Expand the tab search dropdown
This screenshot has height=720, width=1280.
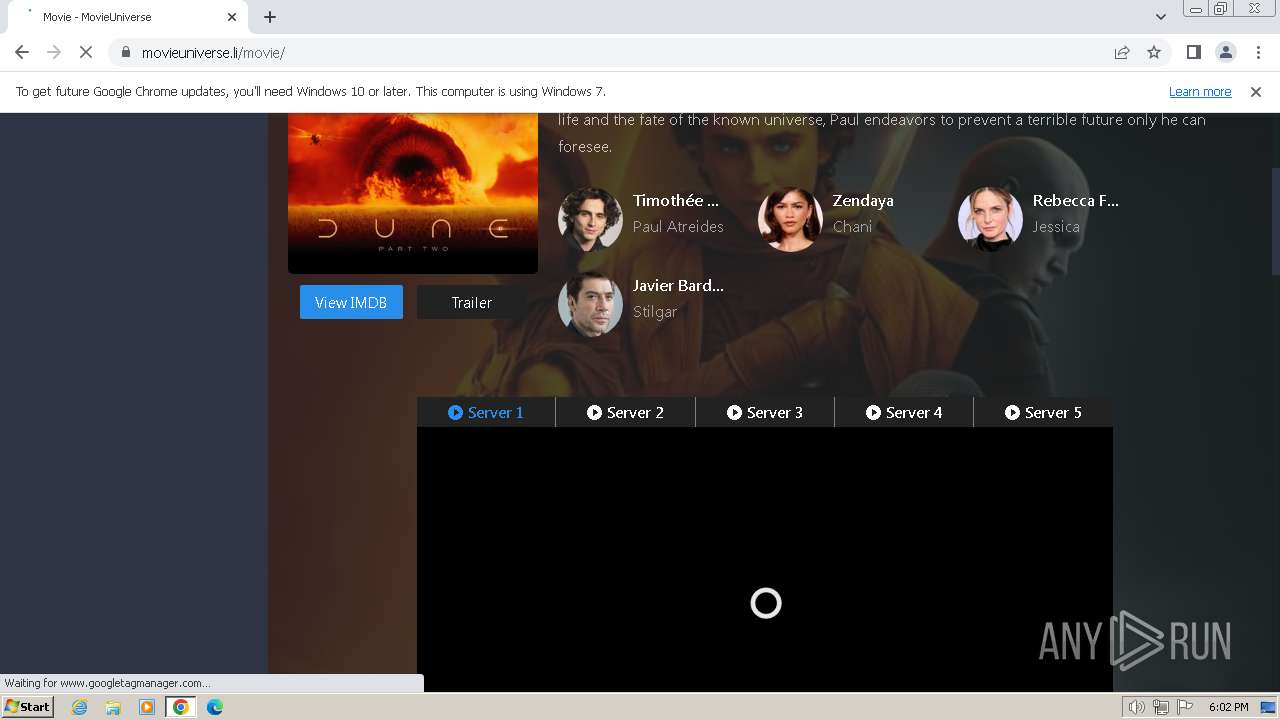1160,17
